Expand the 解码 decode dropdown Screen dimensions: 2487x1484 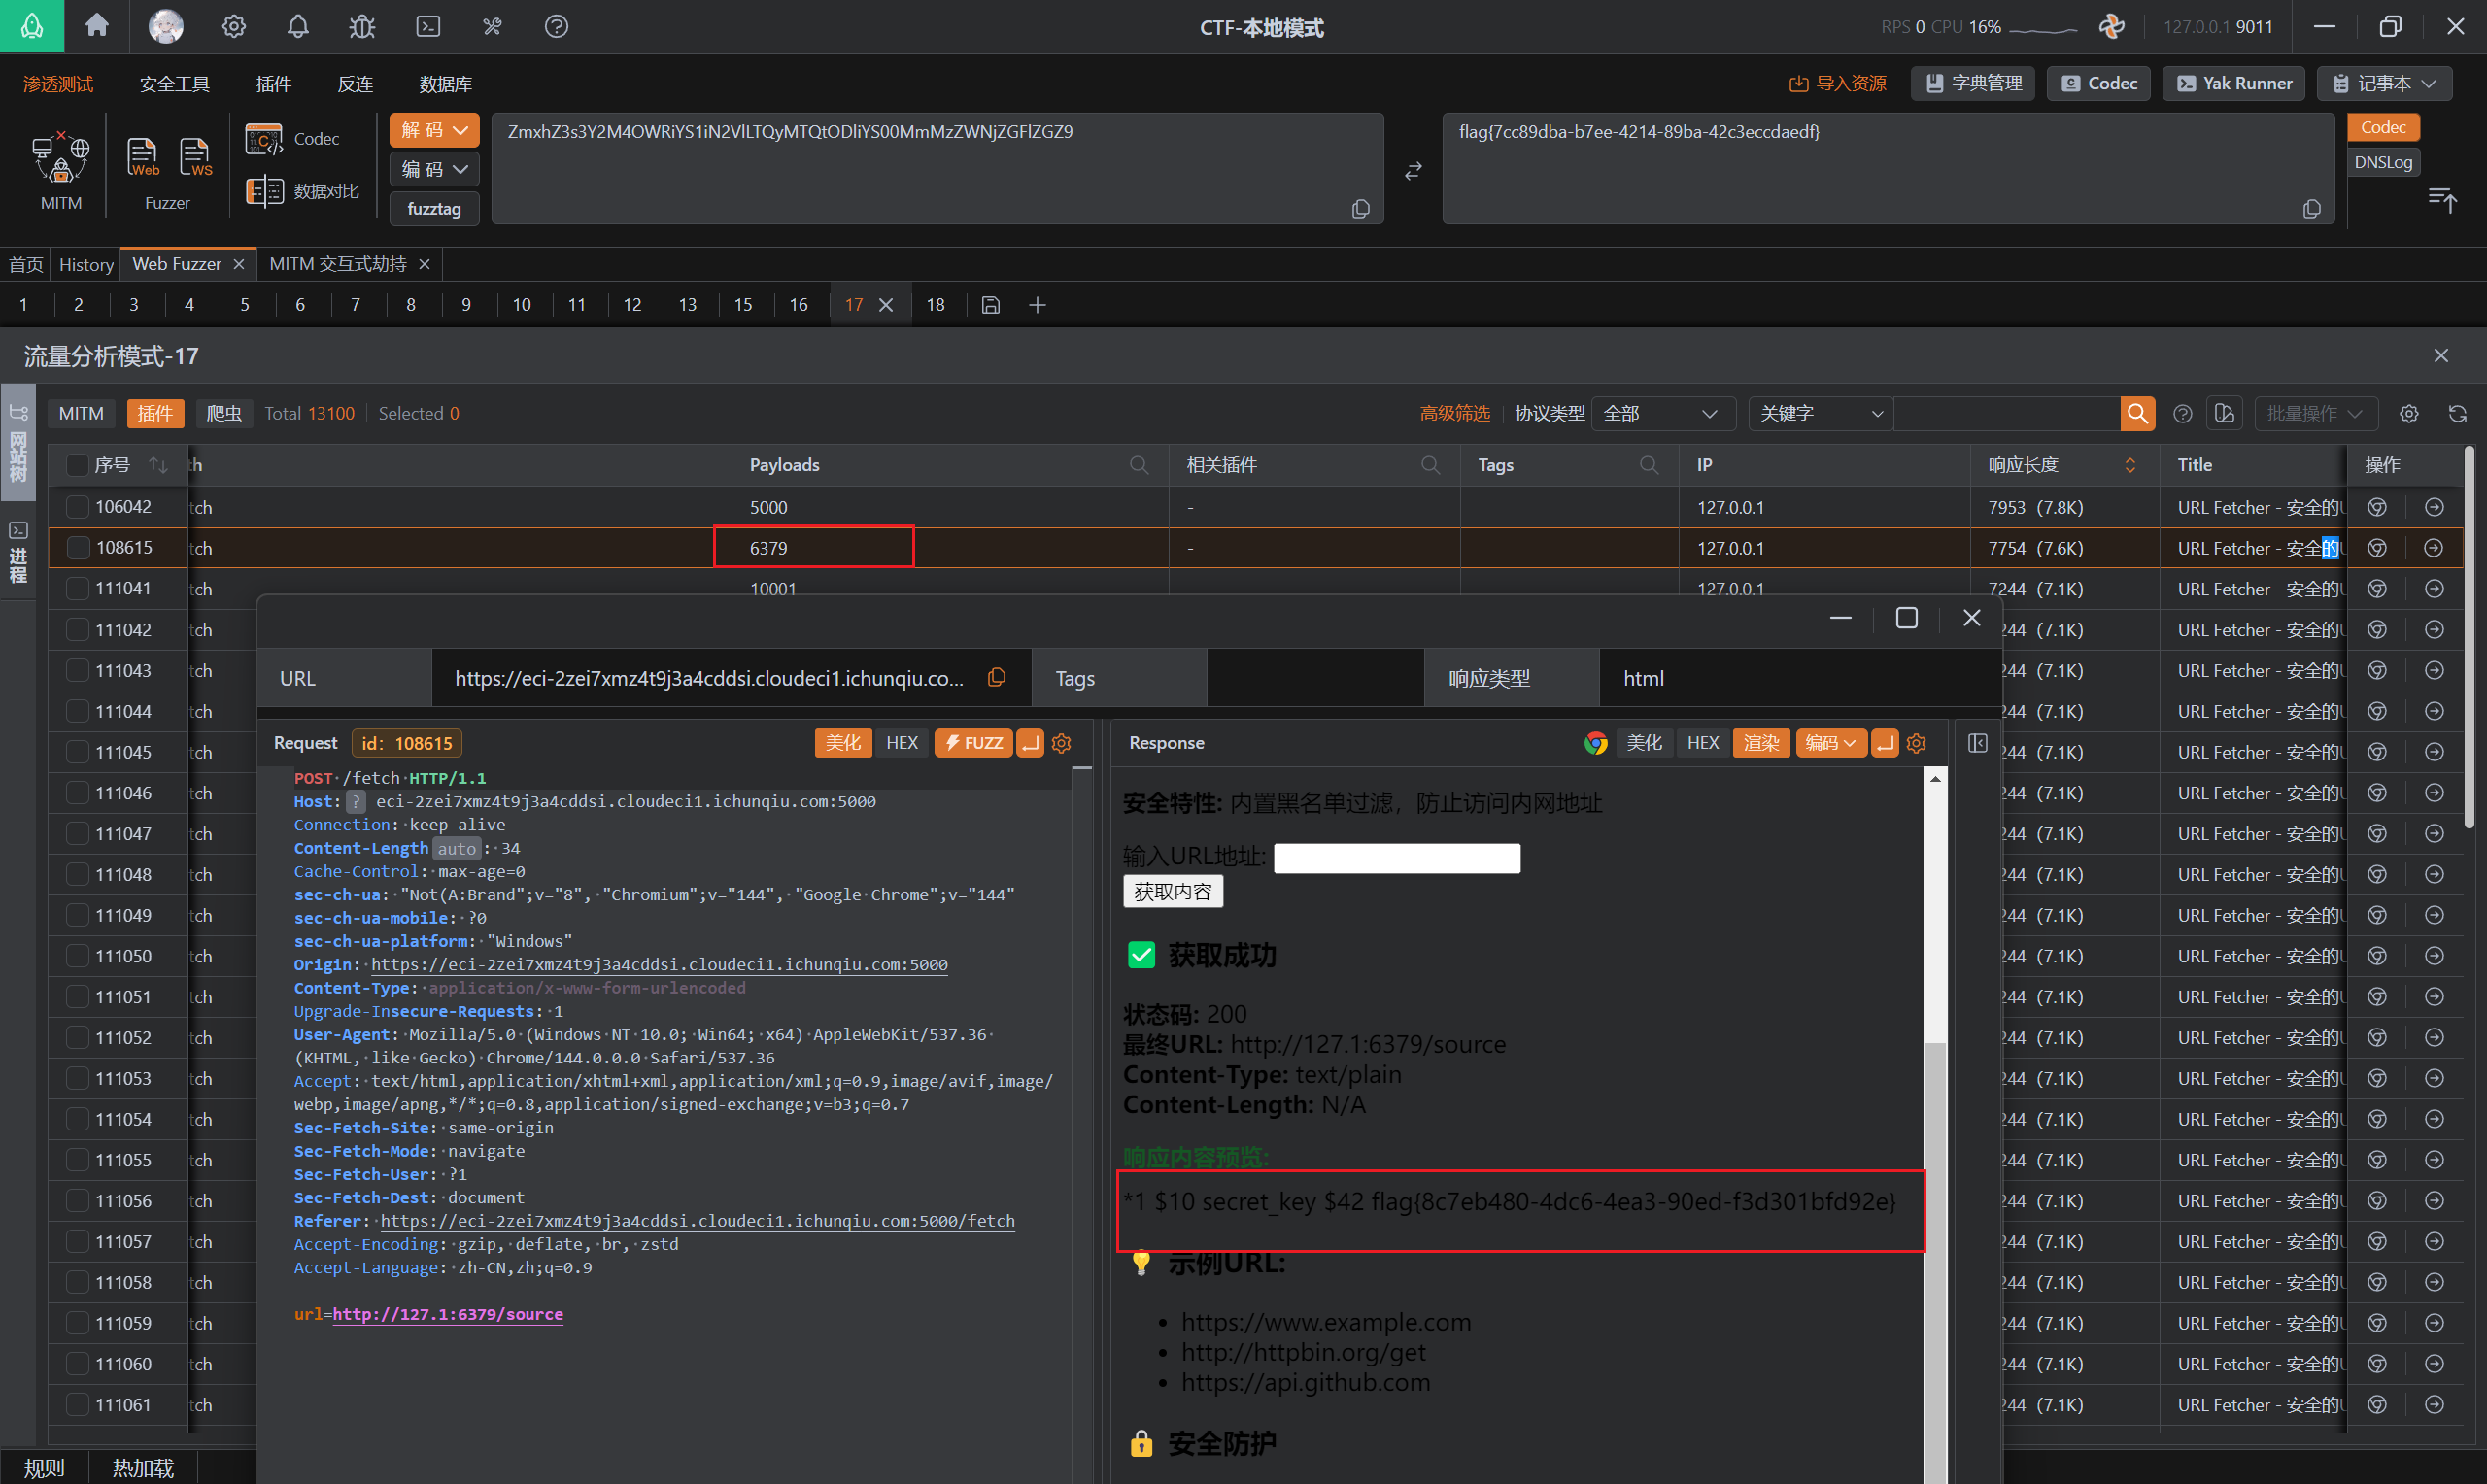(x=434, y=130)
